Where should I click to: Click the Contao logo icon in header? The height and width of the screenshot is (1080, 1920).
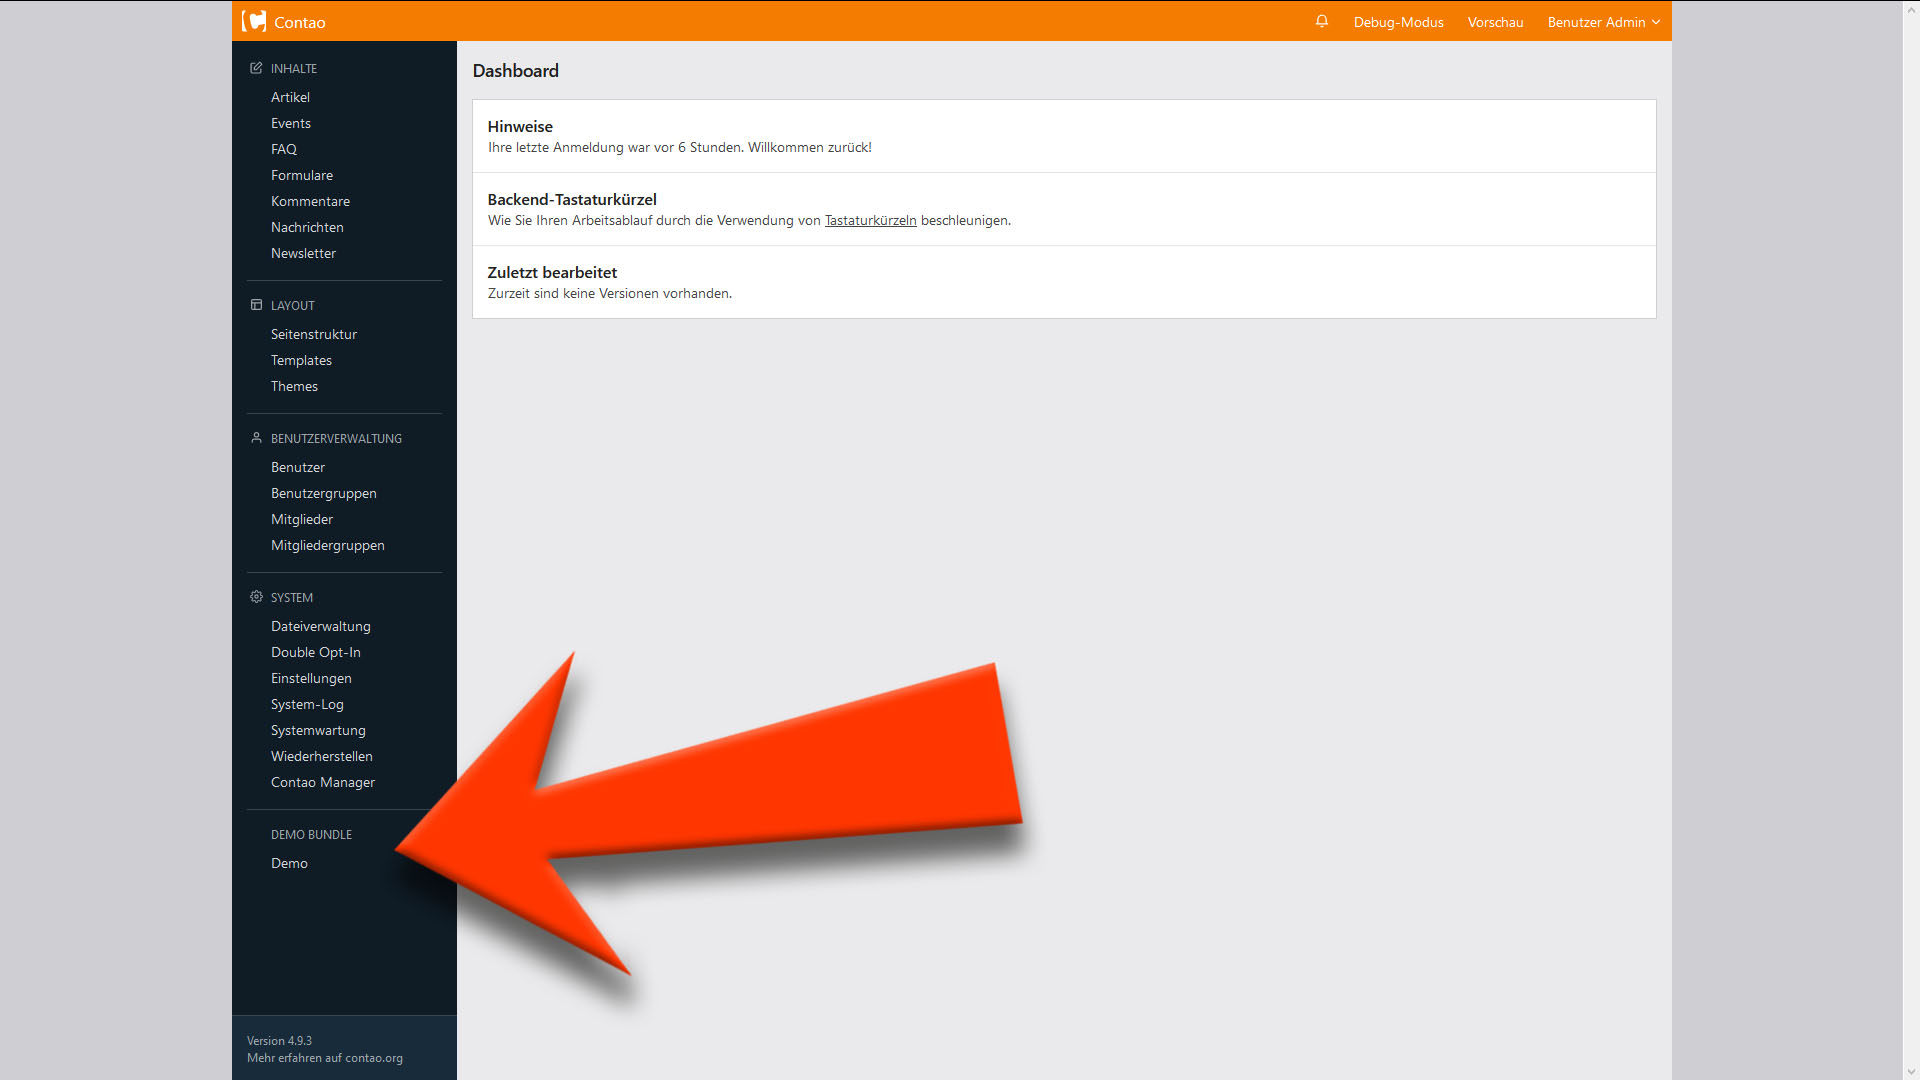[256, 22]
